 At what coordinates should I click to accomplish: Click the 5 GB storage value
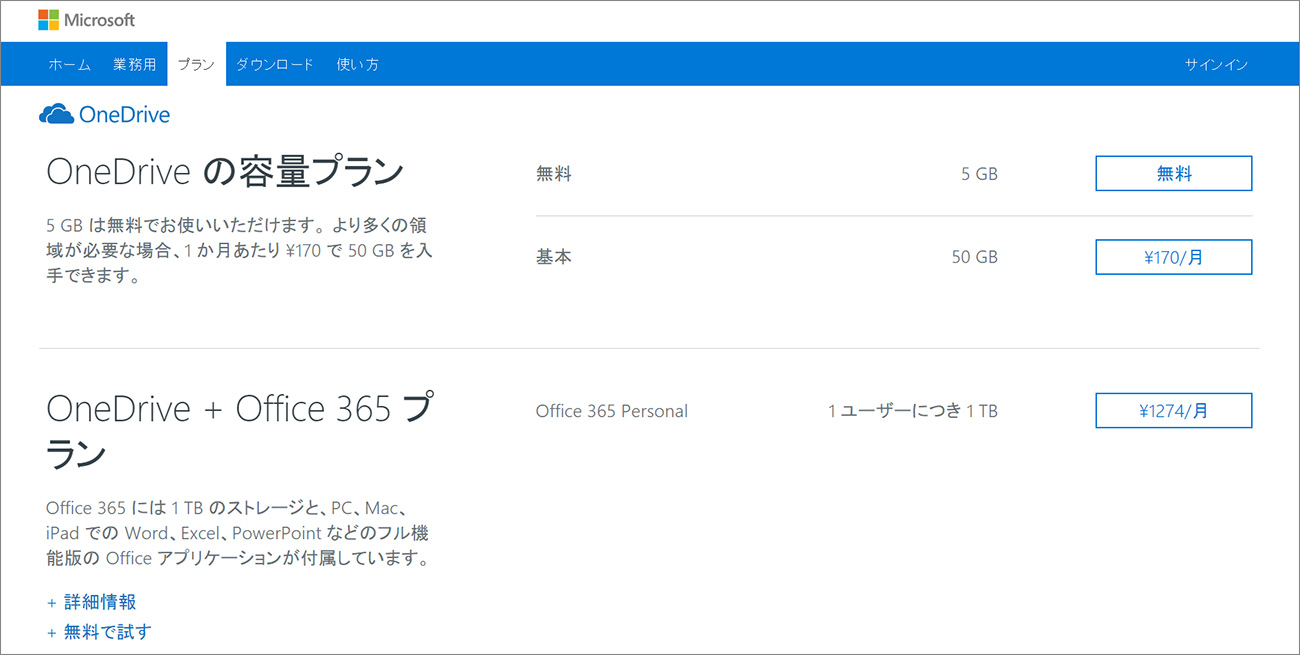pos(980,174)
